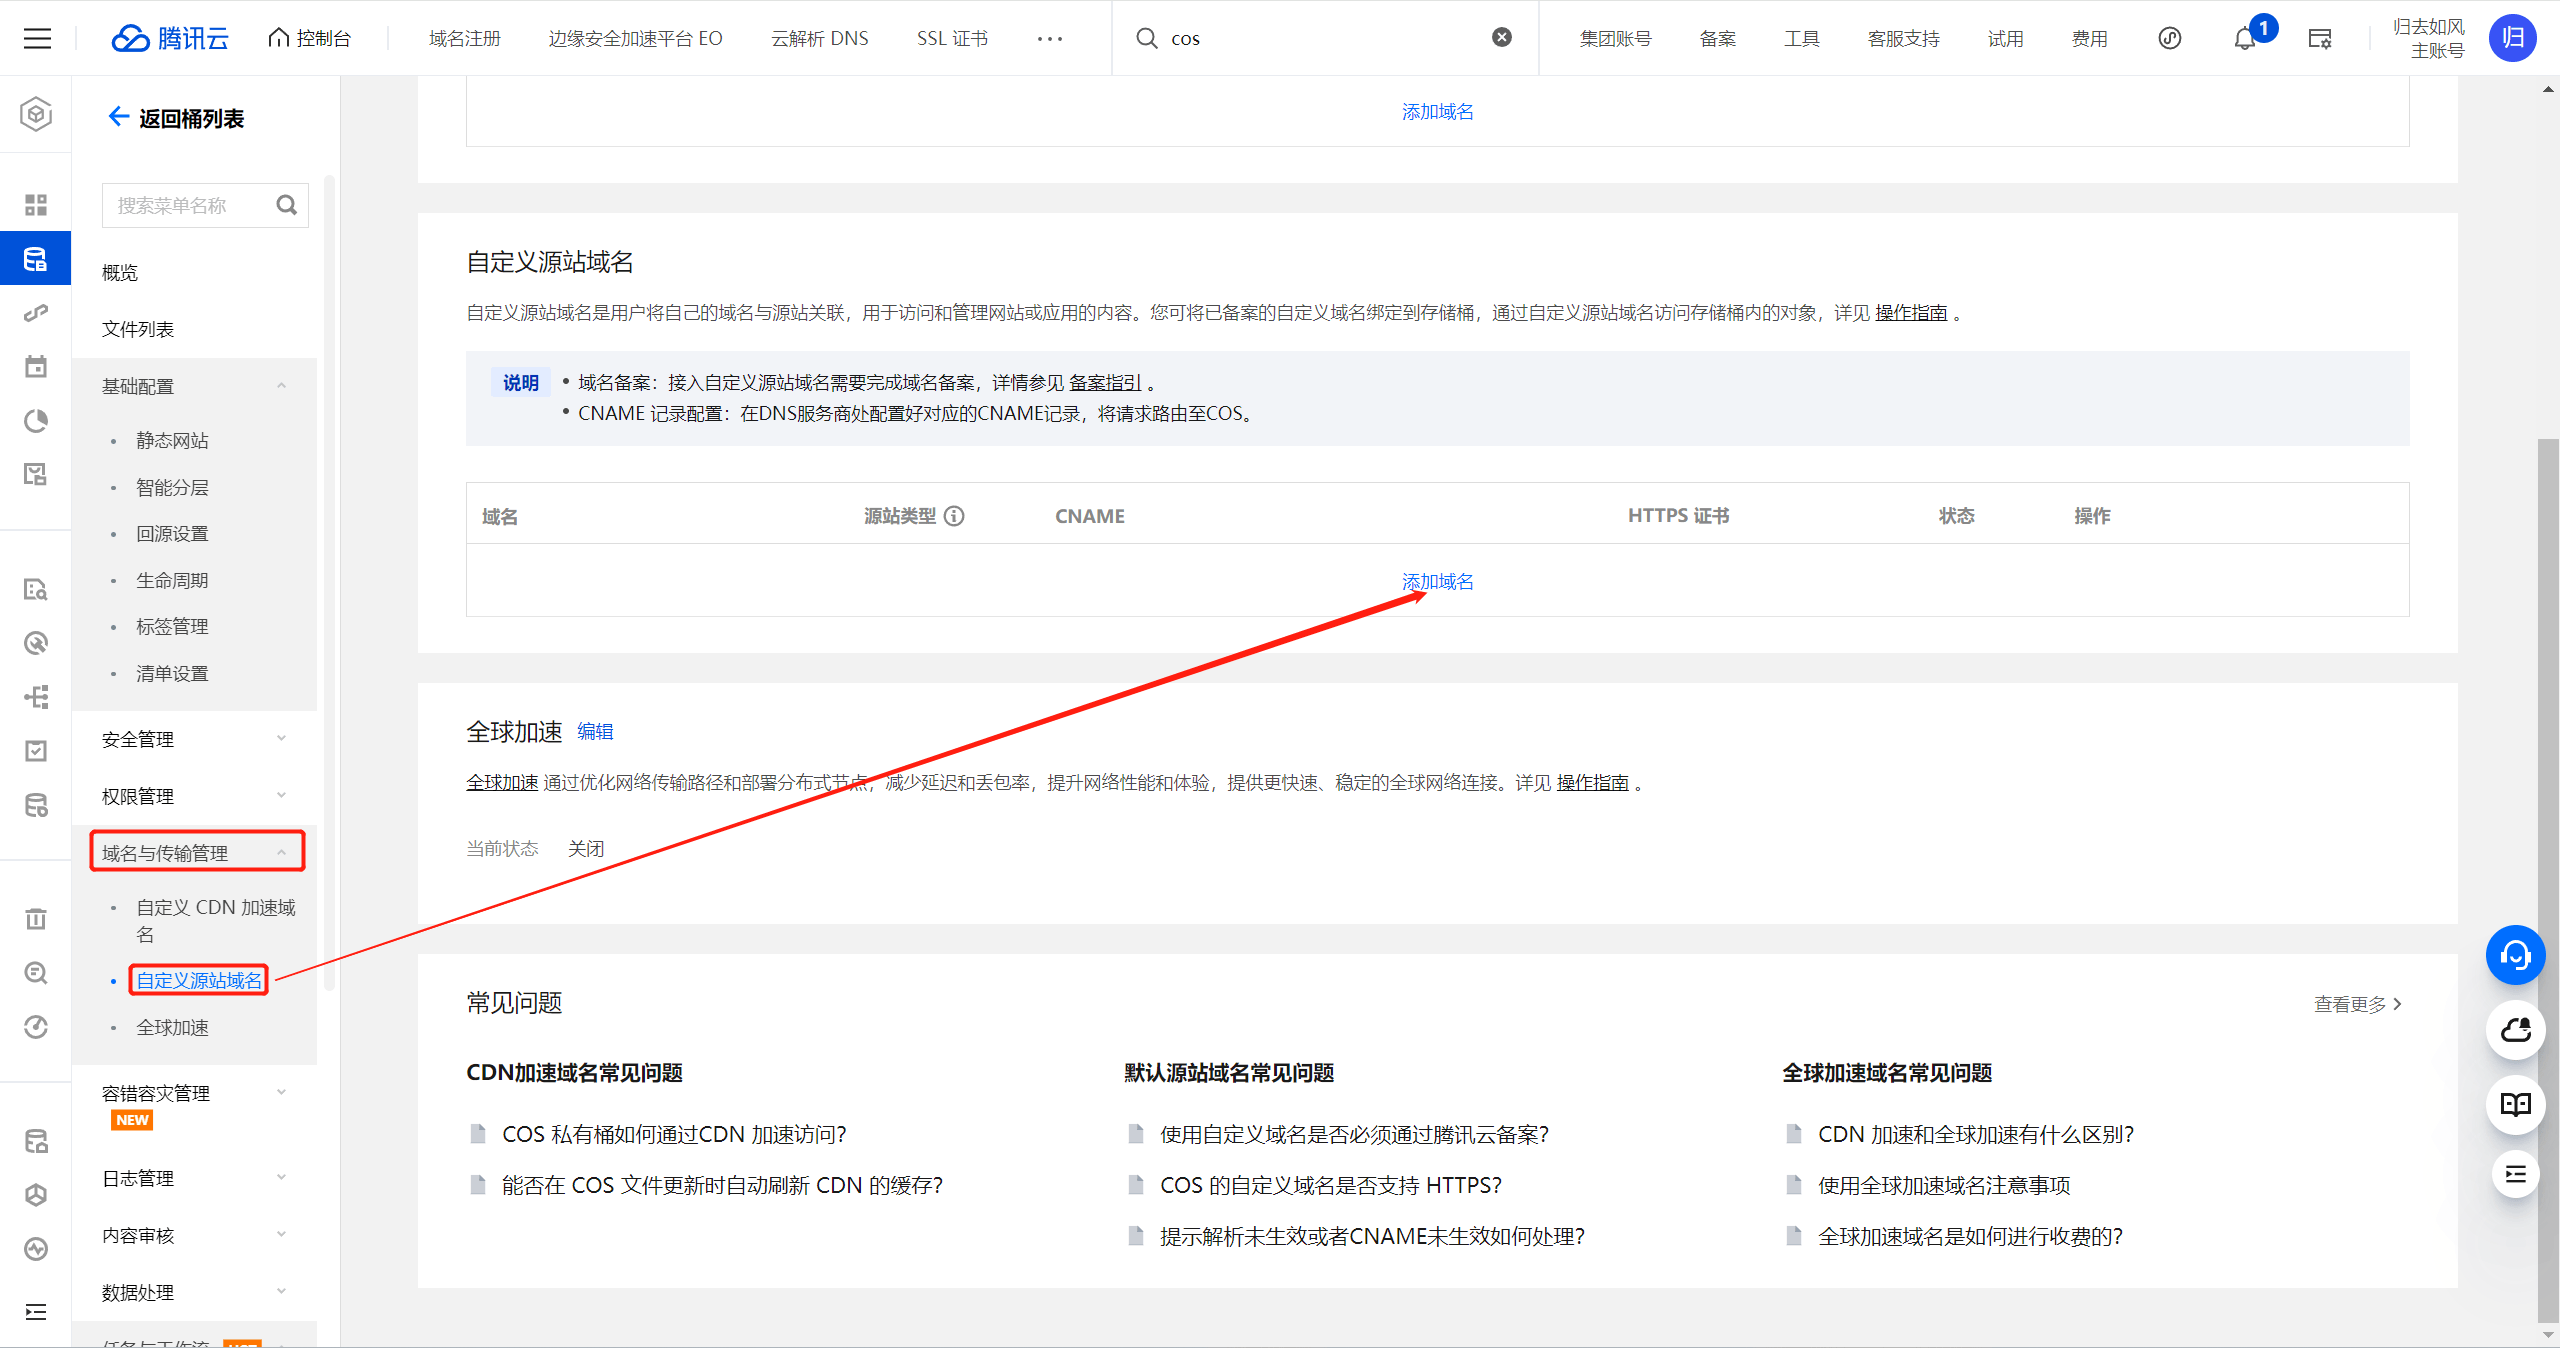
Task: Click 添加域名 in custom origin domain table
Action: click(1437, 581)
